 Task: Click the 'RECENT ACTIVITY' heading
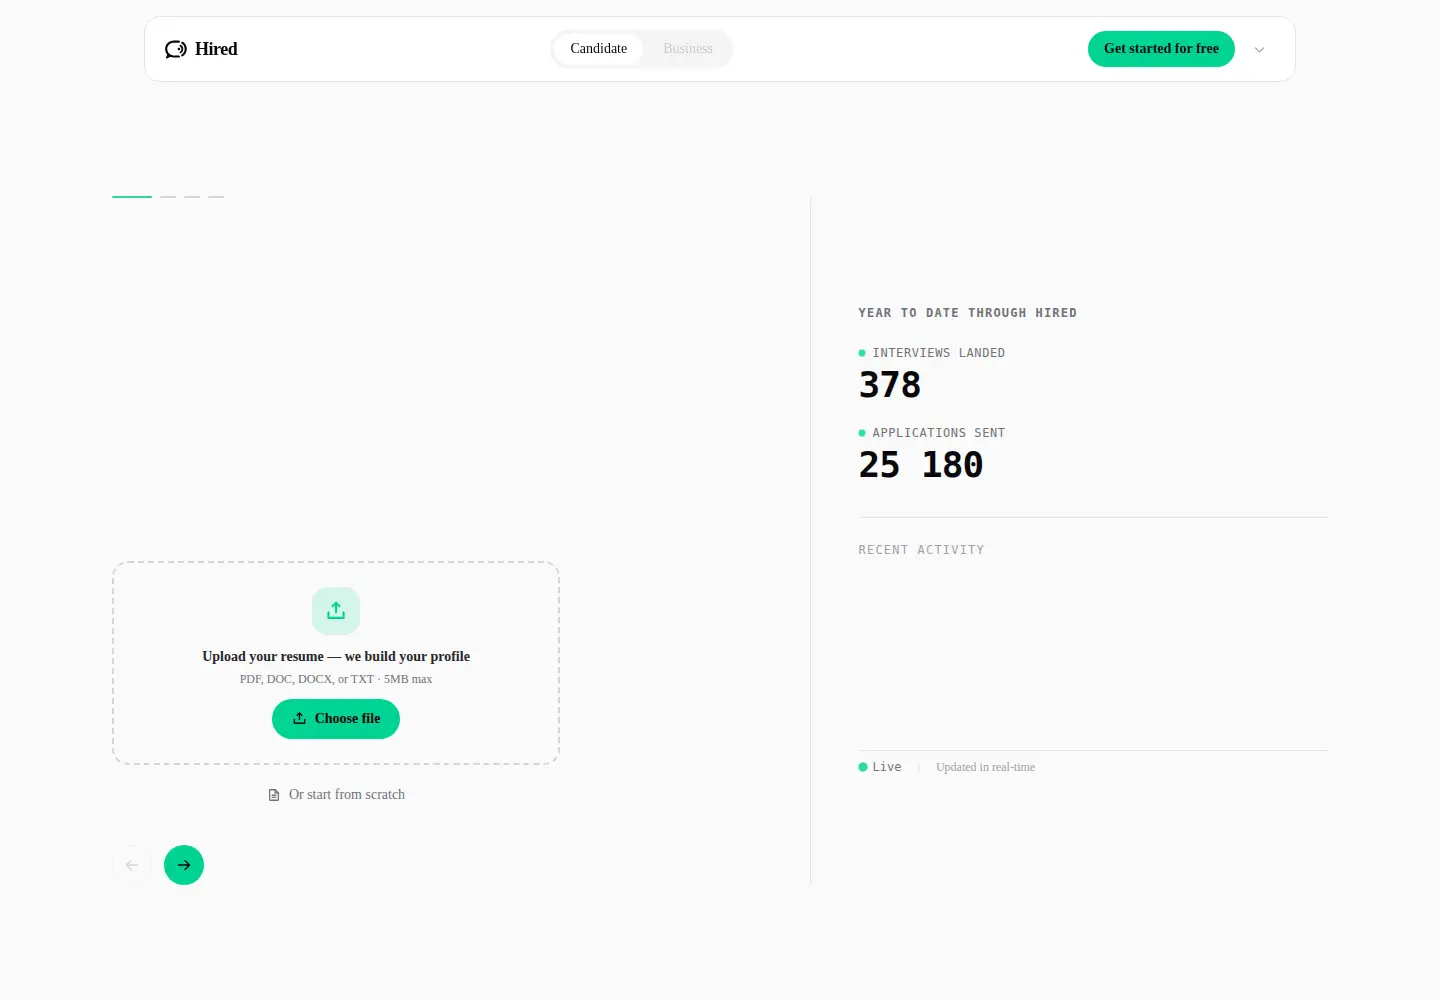(921, 550)
